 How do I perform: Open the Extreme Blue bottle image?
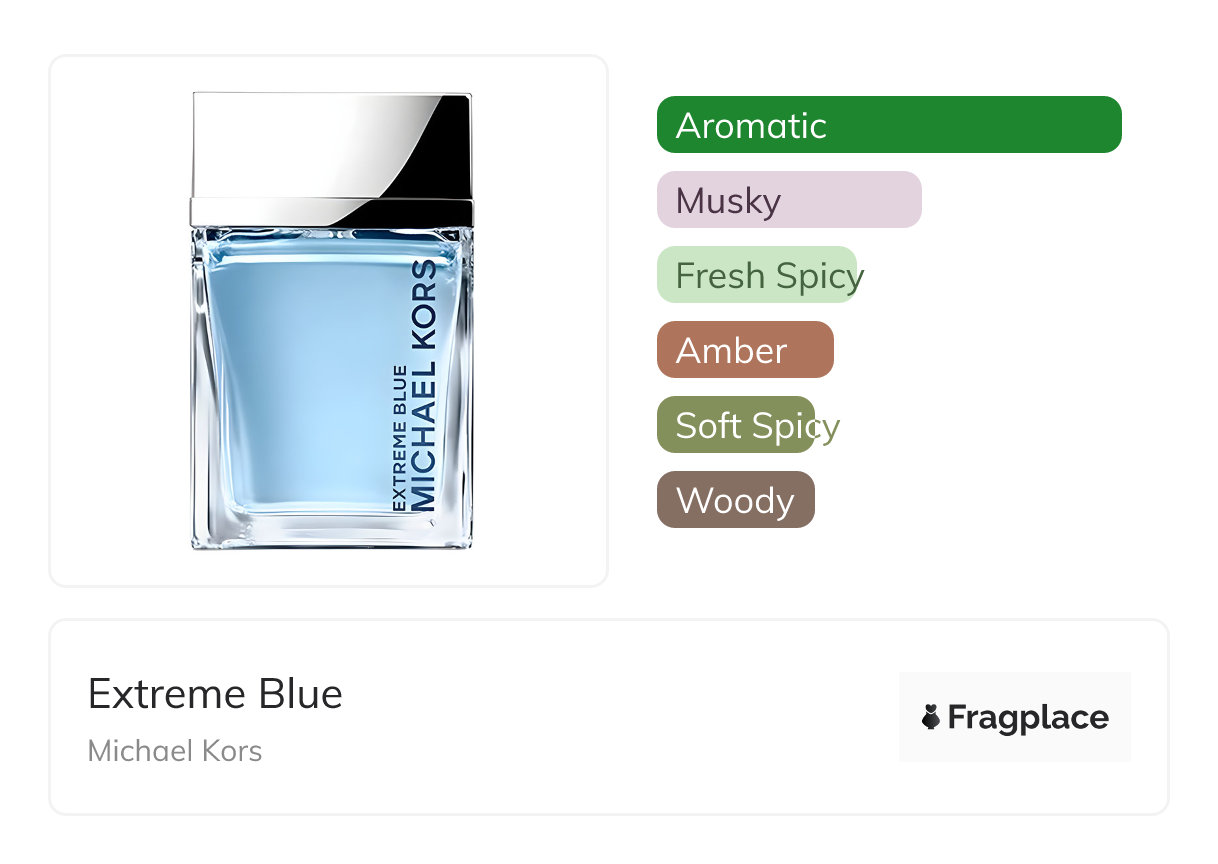pos(331,320)
